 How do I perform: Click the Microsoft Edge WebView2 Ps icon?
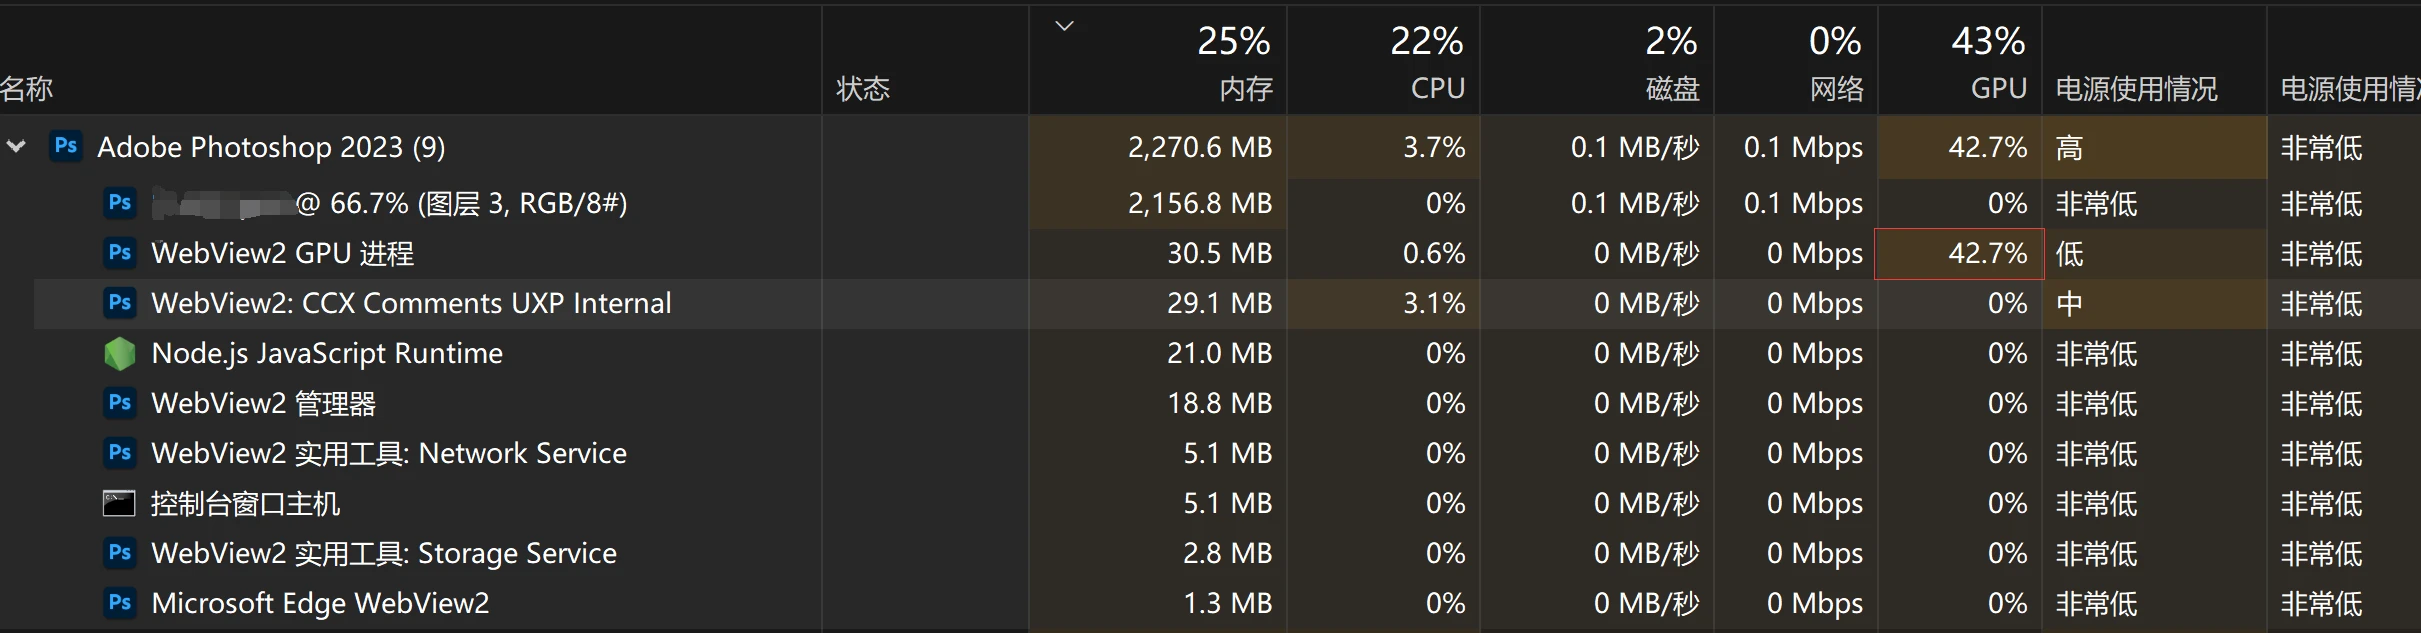[x=120, y=603]
